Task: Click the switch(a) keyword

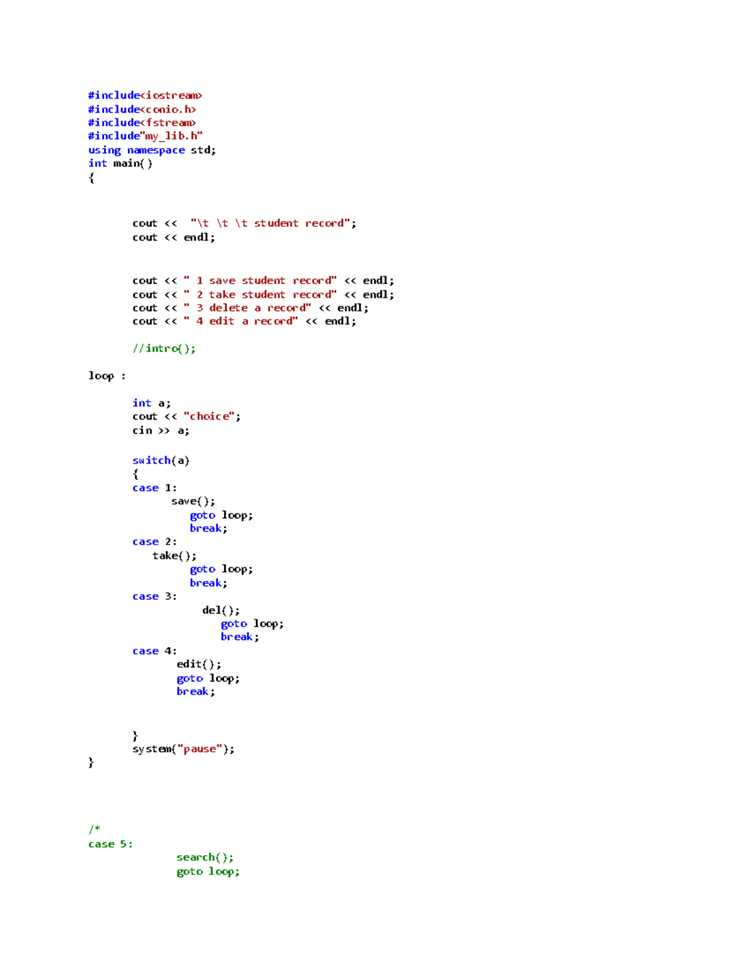Action: [161, 460]
